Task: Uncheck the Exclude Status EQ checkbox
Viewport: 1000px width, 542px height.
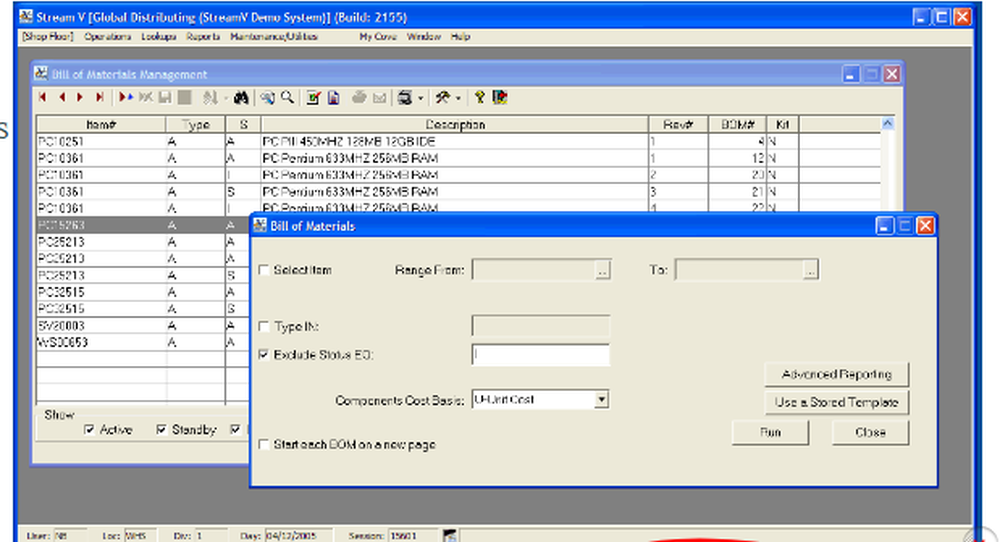Action: point(263,355)
